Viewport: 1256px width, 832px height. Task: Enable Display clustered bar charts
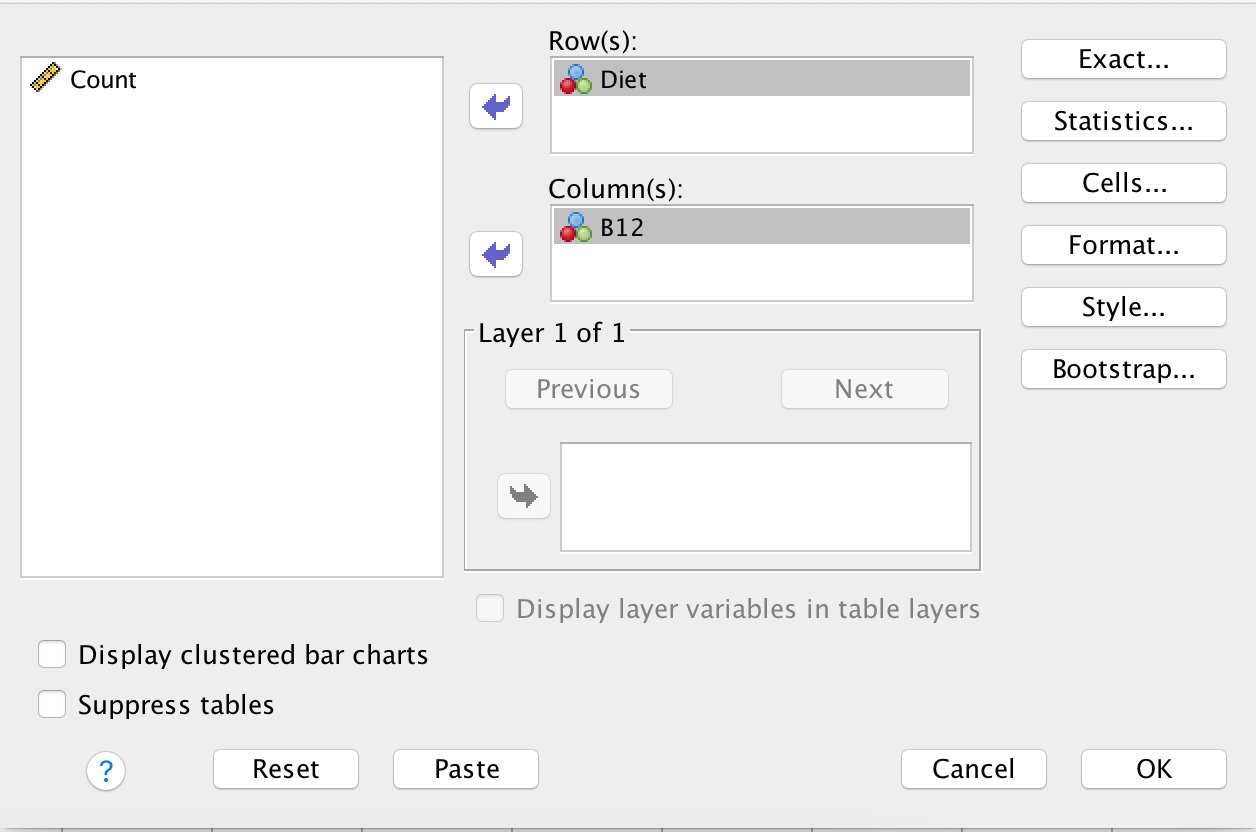tap(52, 654)
